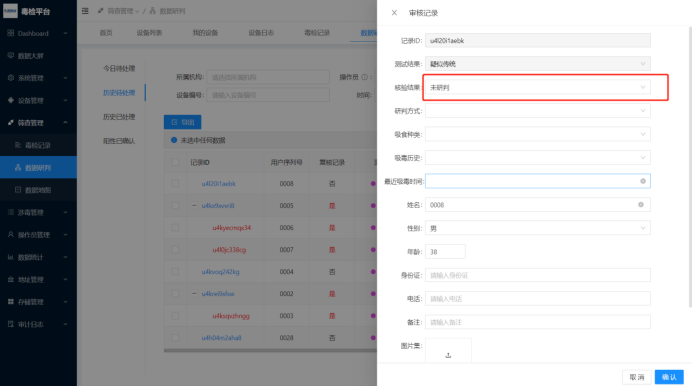This screenshot has width=693, height=386.
Task: Open the 核验结果 dropdown showing 未研判
Action: 537,88
